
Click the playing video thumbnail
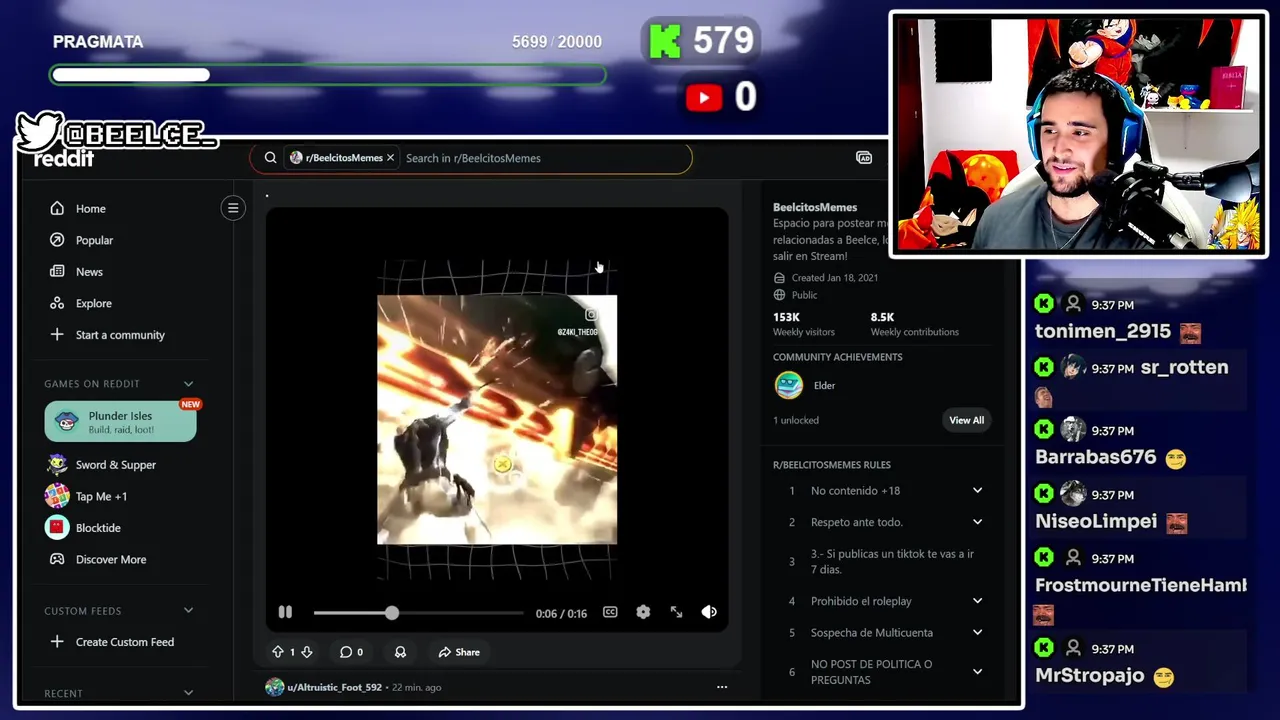pyautogui.click(x=497, y=420)
